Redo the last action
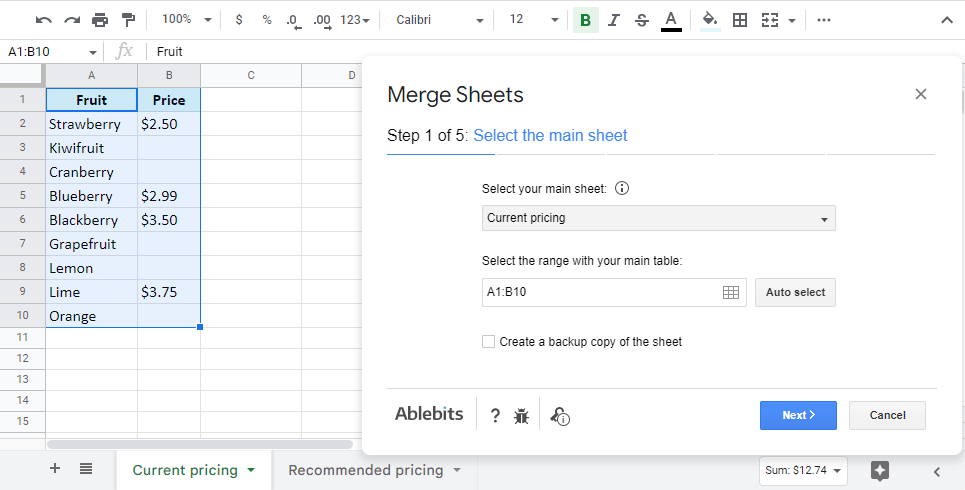 [x=72, y=20]
